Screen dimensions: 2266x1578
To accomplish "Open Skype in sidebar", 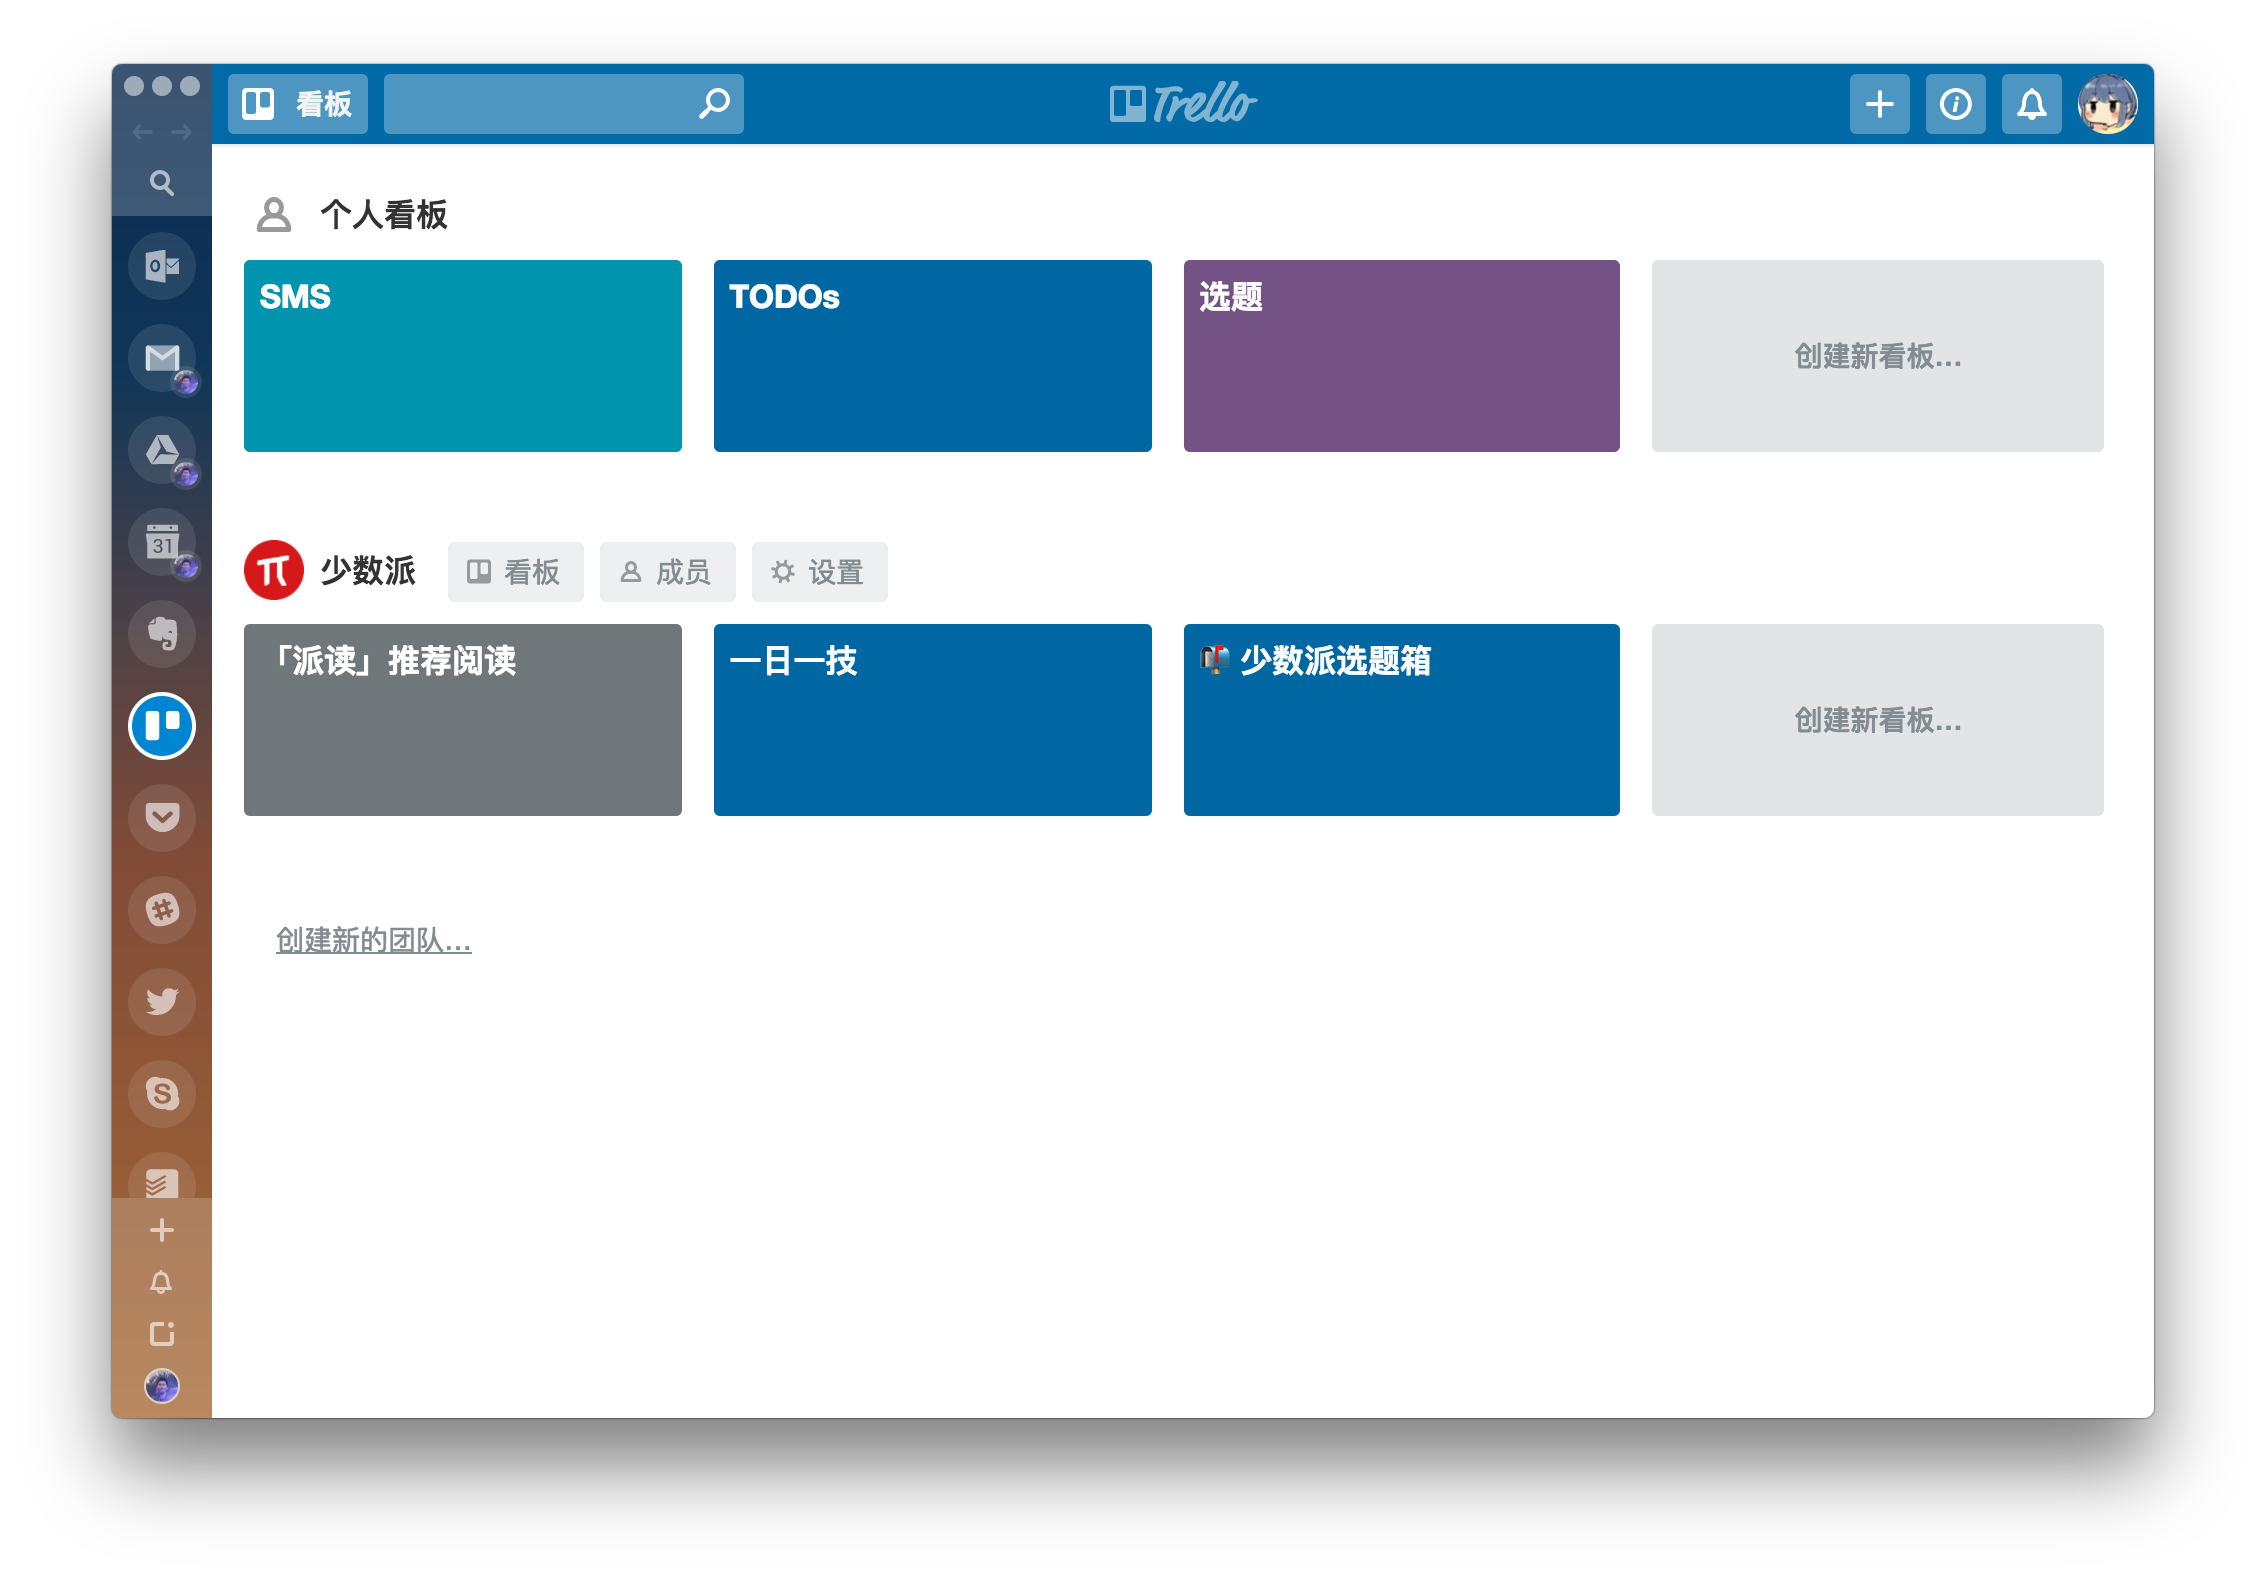I will pos(162,1094).
